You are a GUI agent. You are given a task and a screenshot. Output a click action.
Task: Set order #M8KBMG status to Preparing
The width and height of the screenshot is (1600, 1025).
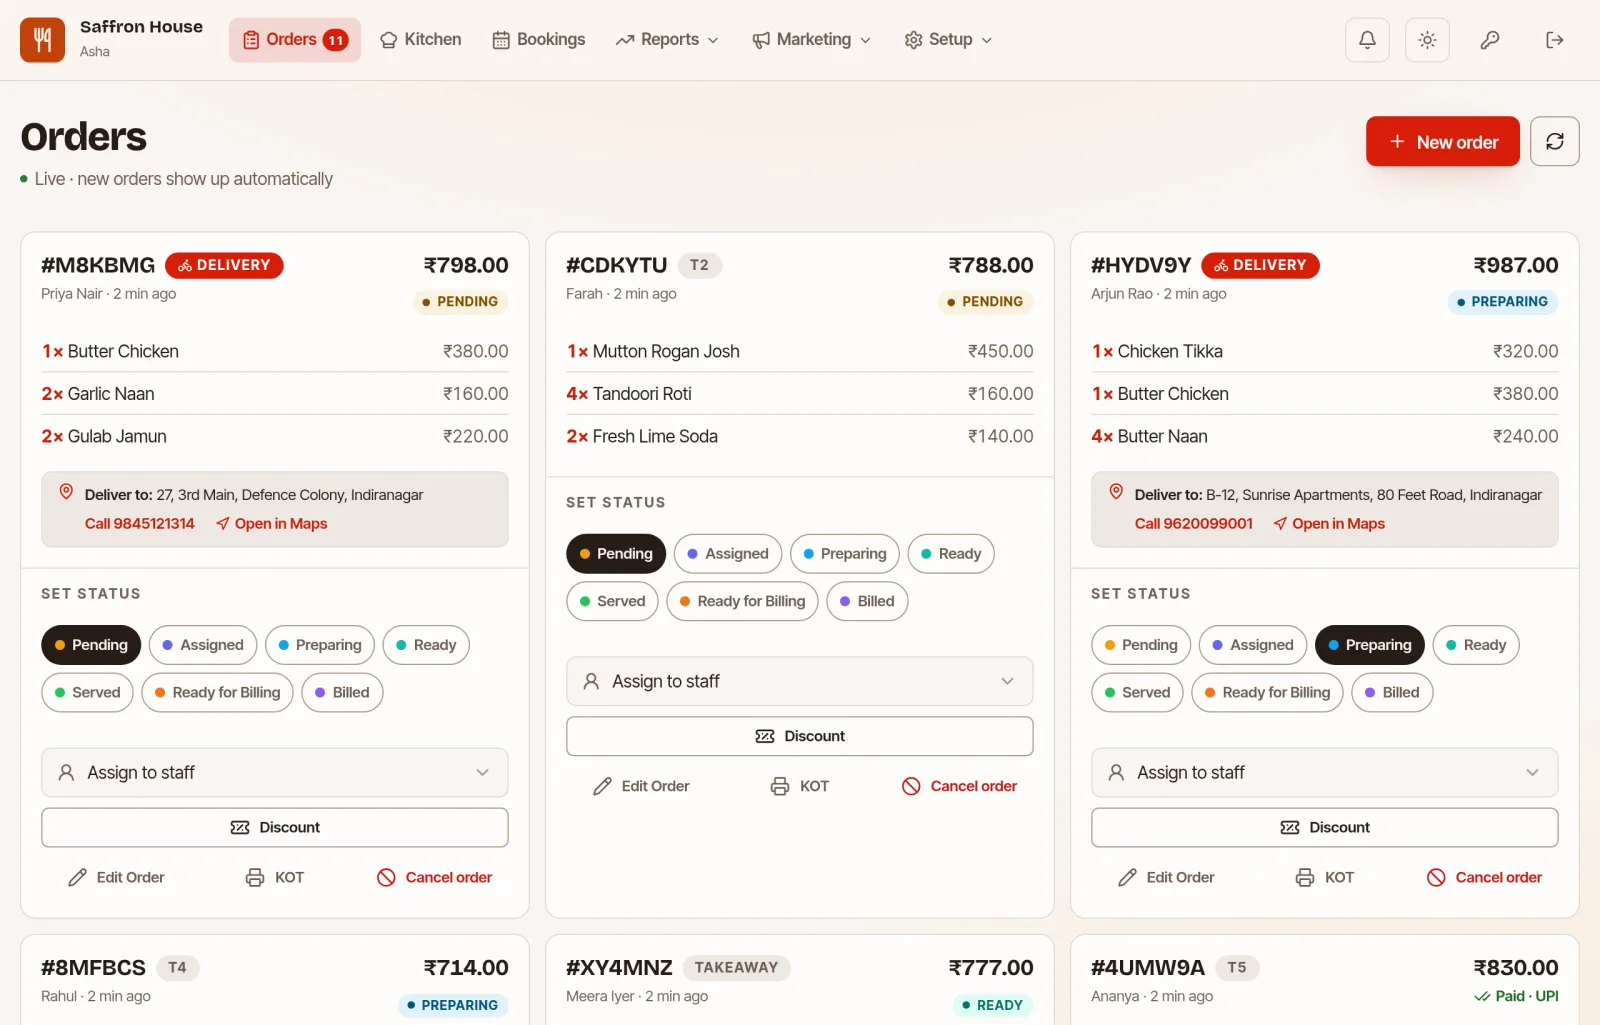pos(320,645)
